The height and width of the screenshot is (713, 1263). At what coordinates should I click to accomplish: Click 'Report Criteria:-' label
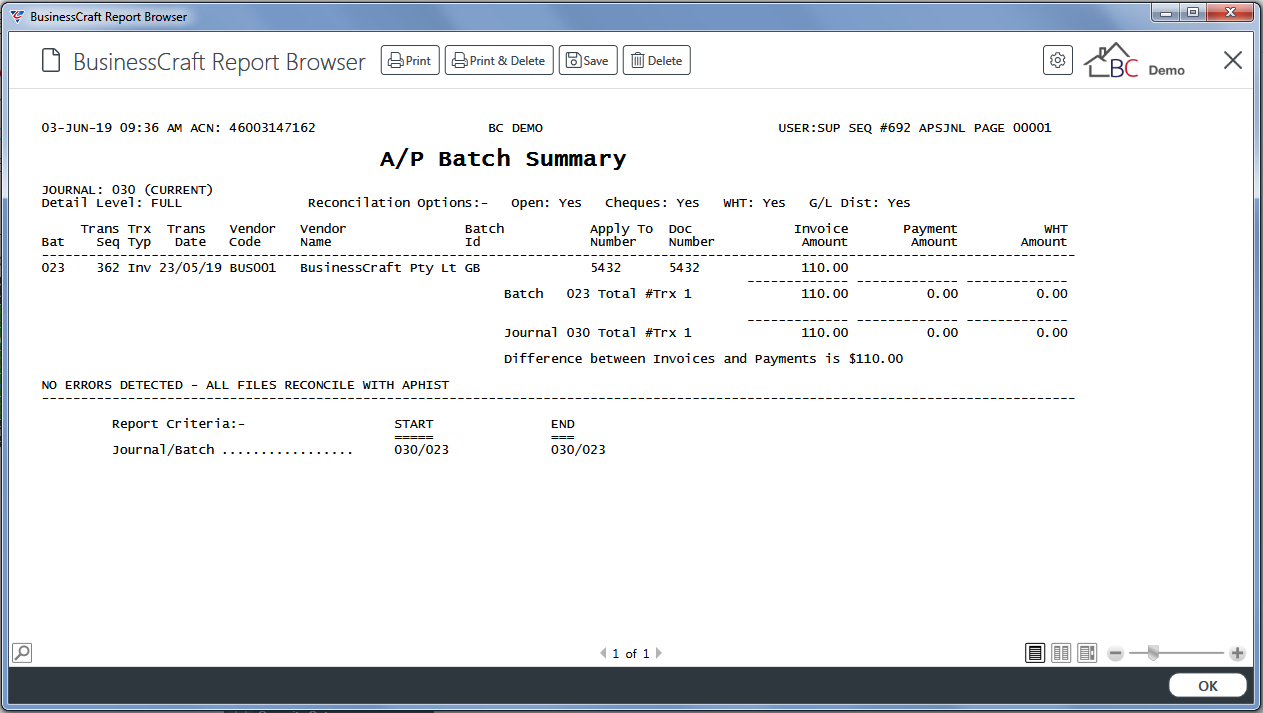tap(178, 423)
